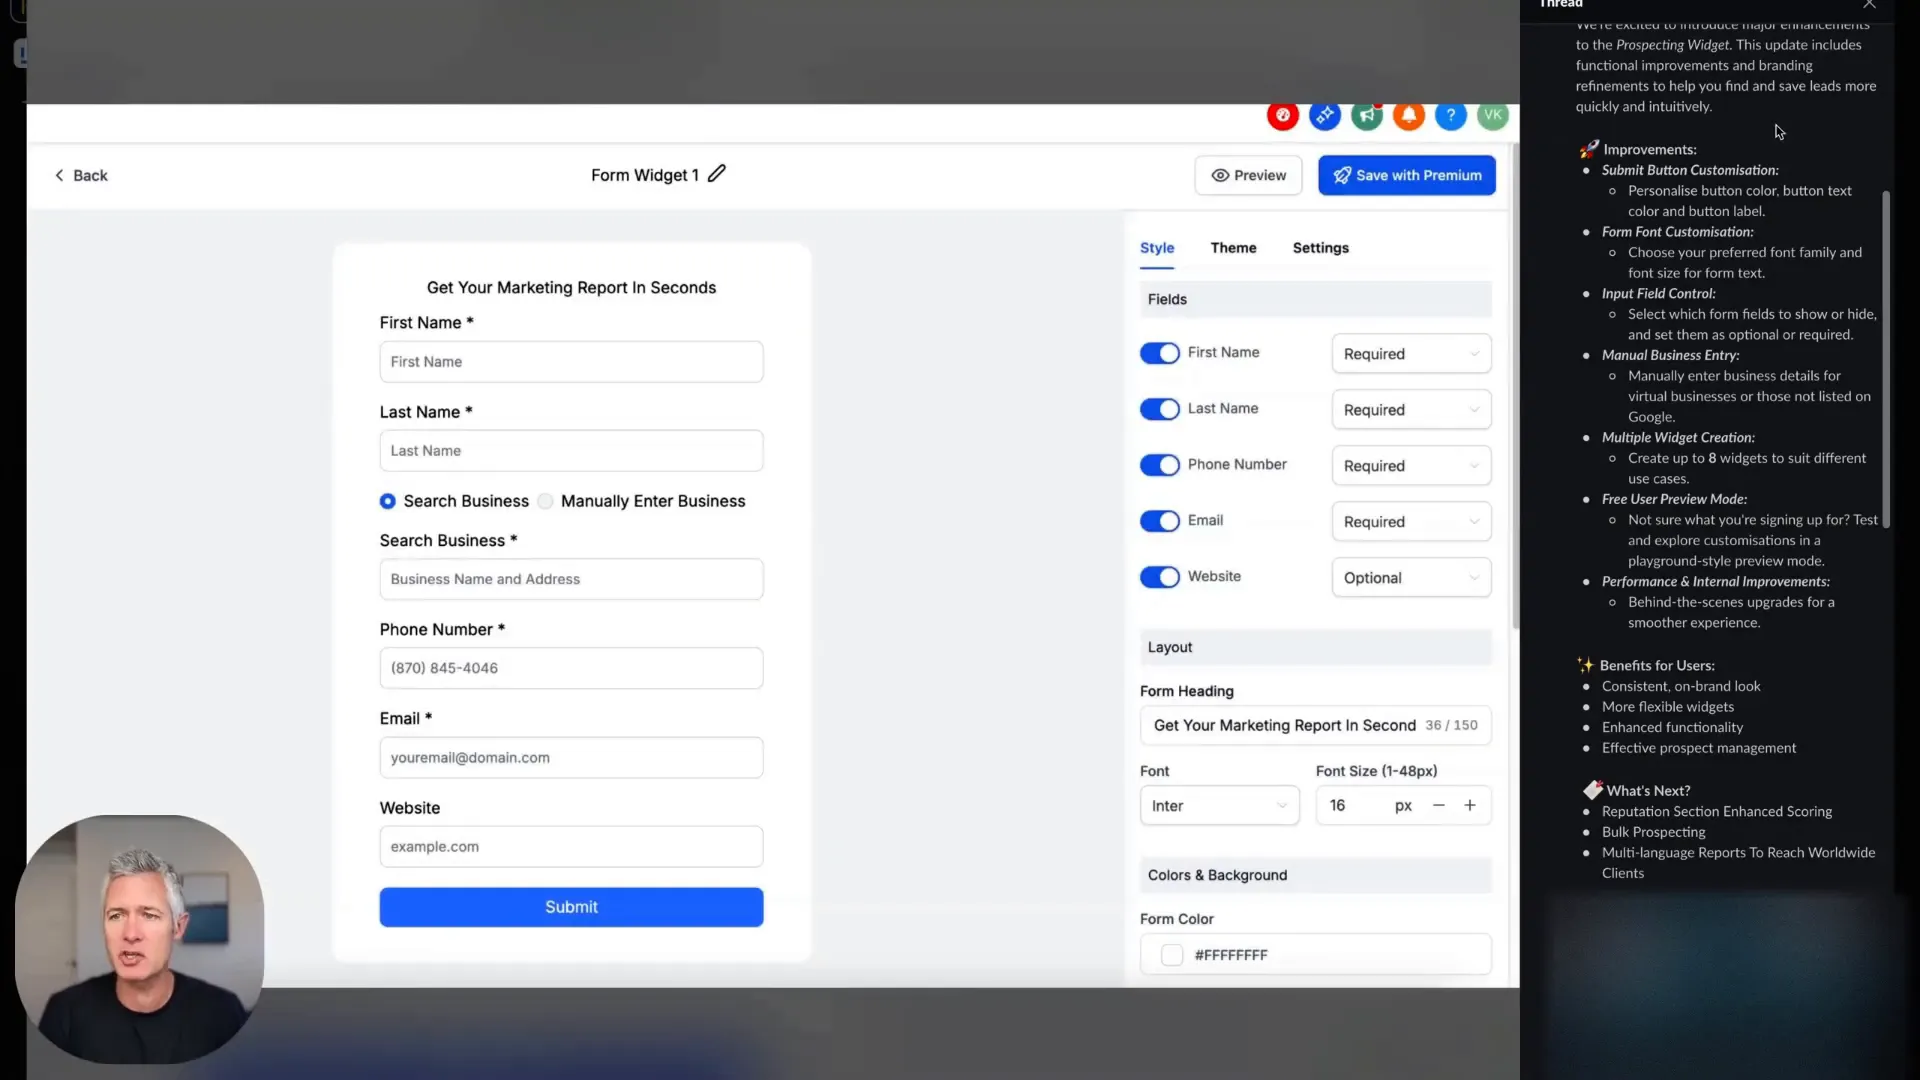
Task: Select the Search Business radio option
Action: tap(387, 501)
